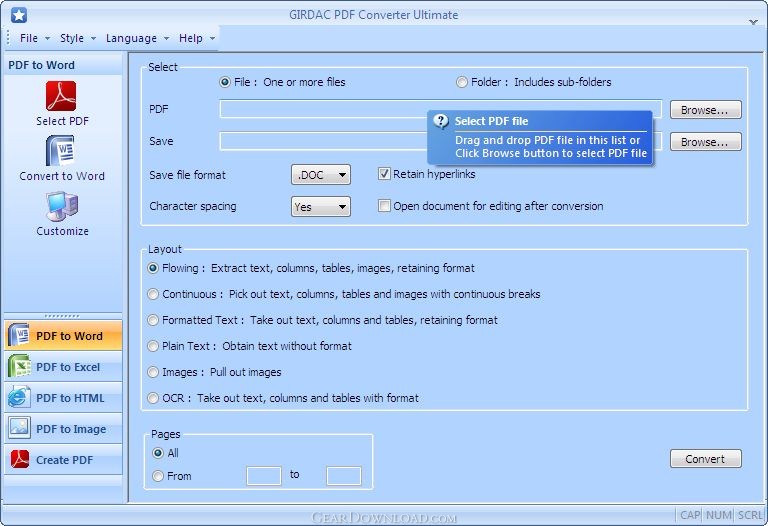
Task: Click the sidebar splitter grip dots
Action: [62, 316]
